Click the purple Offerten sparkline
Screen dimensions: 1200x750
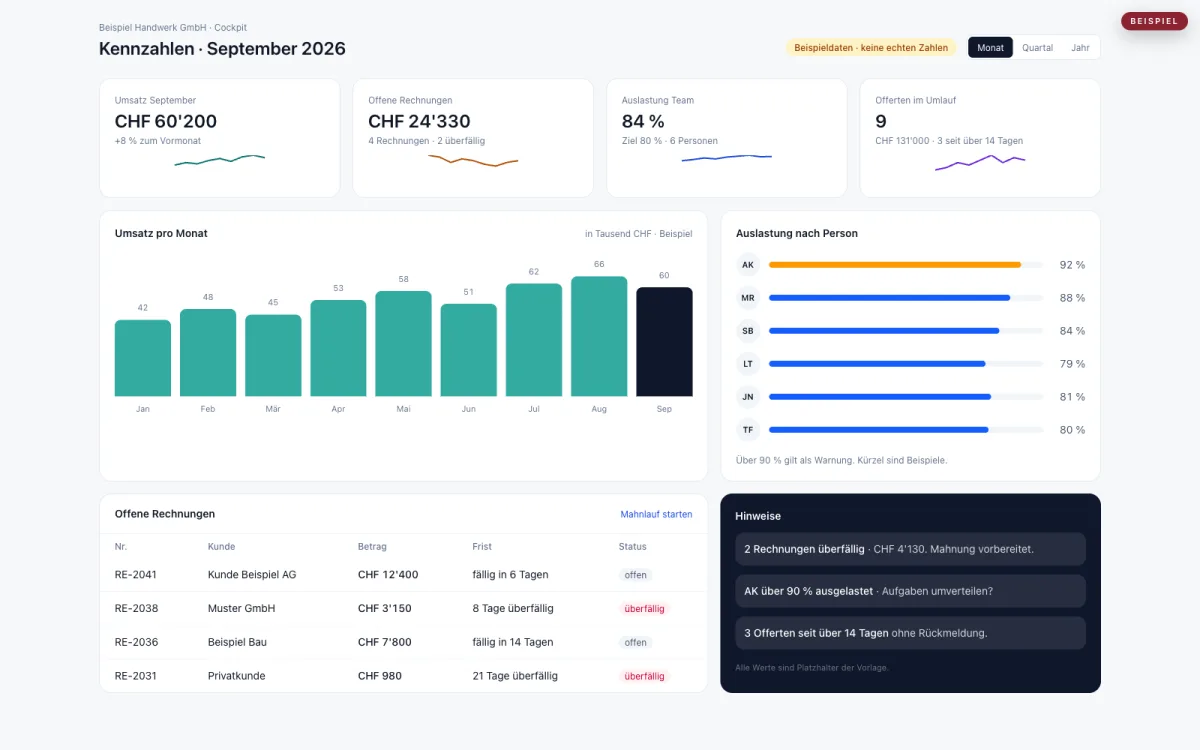[980, 162]
